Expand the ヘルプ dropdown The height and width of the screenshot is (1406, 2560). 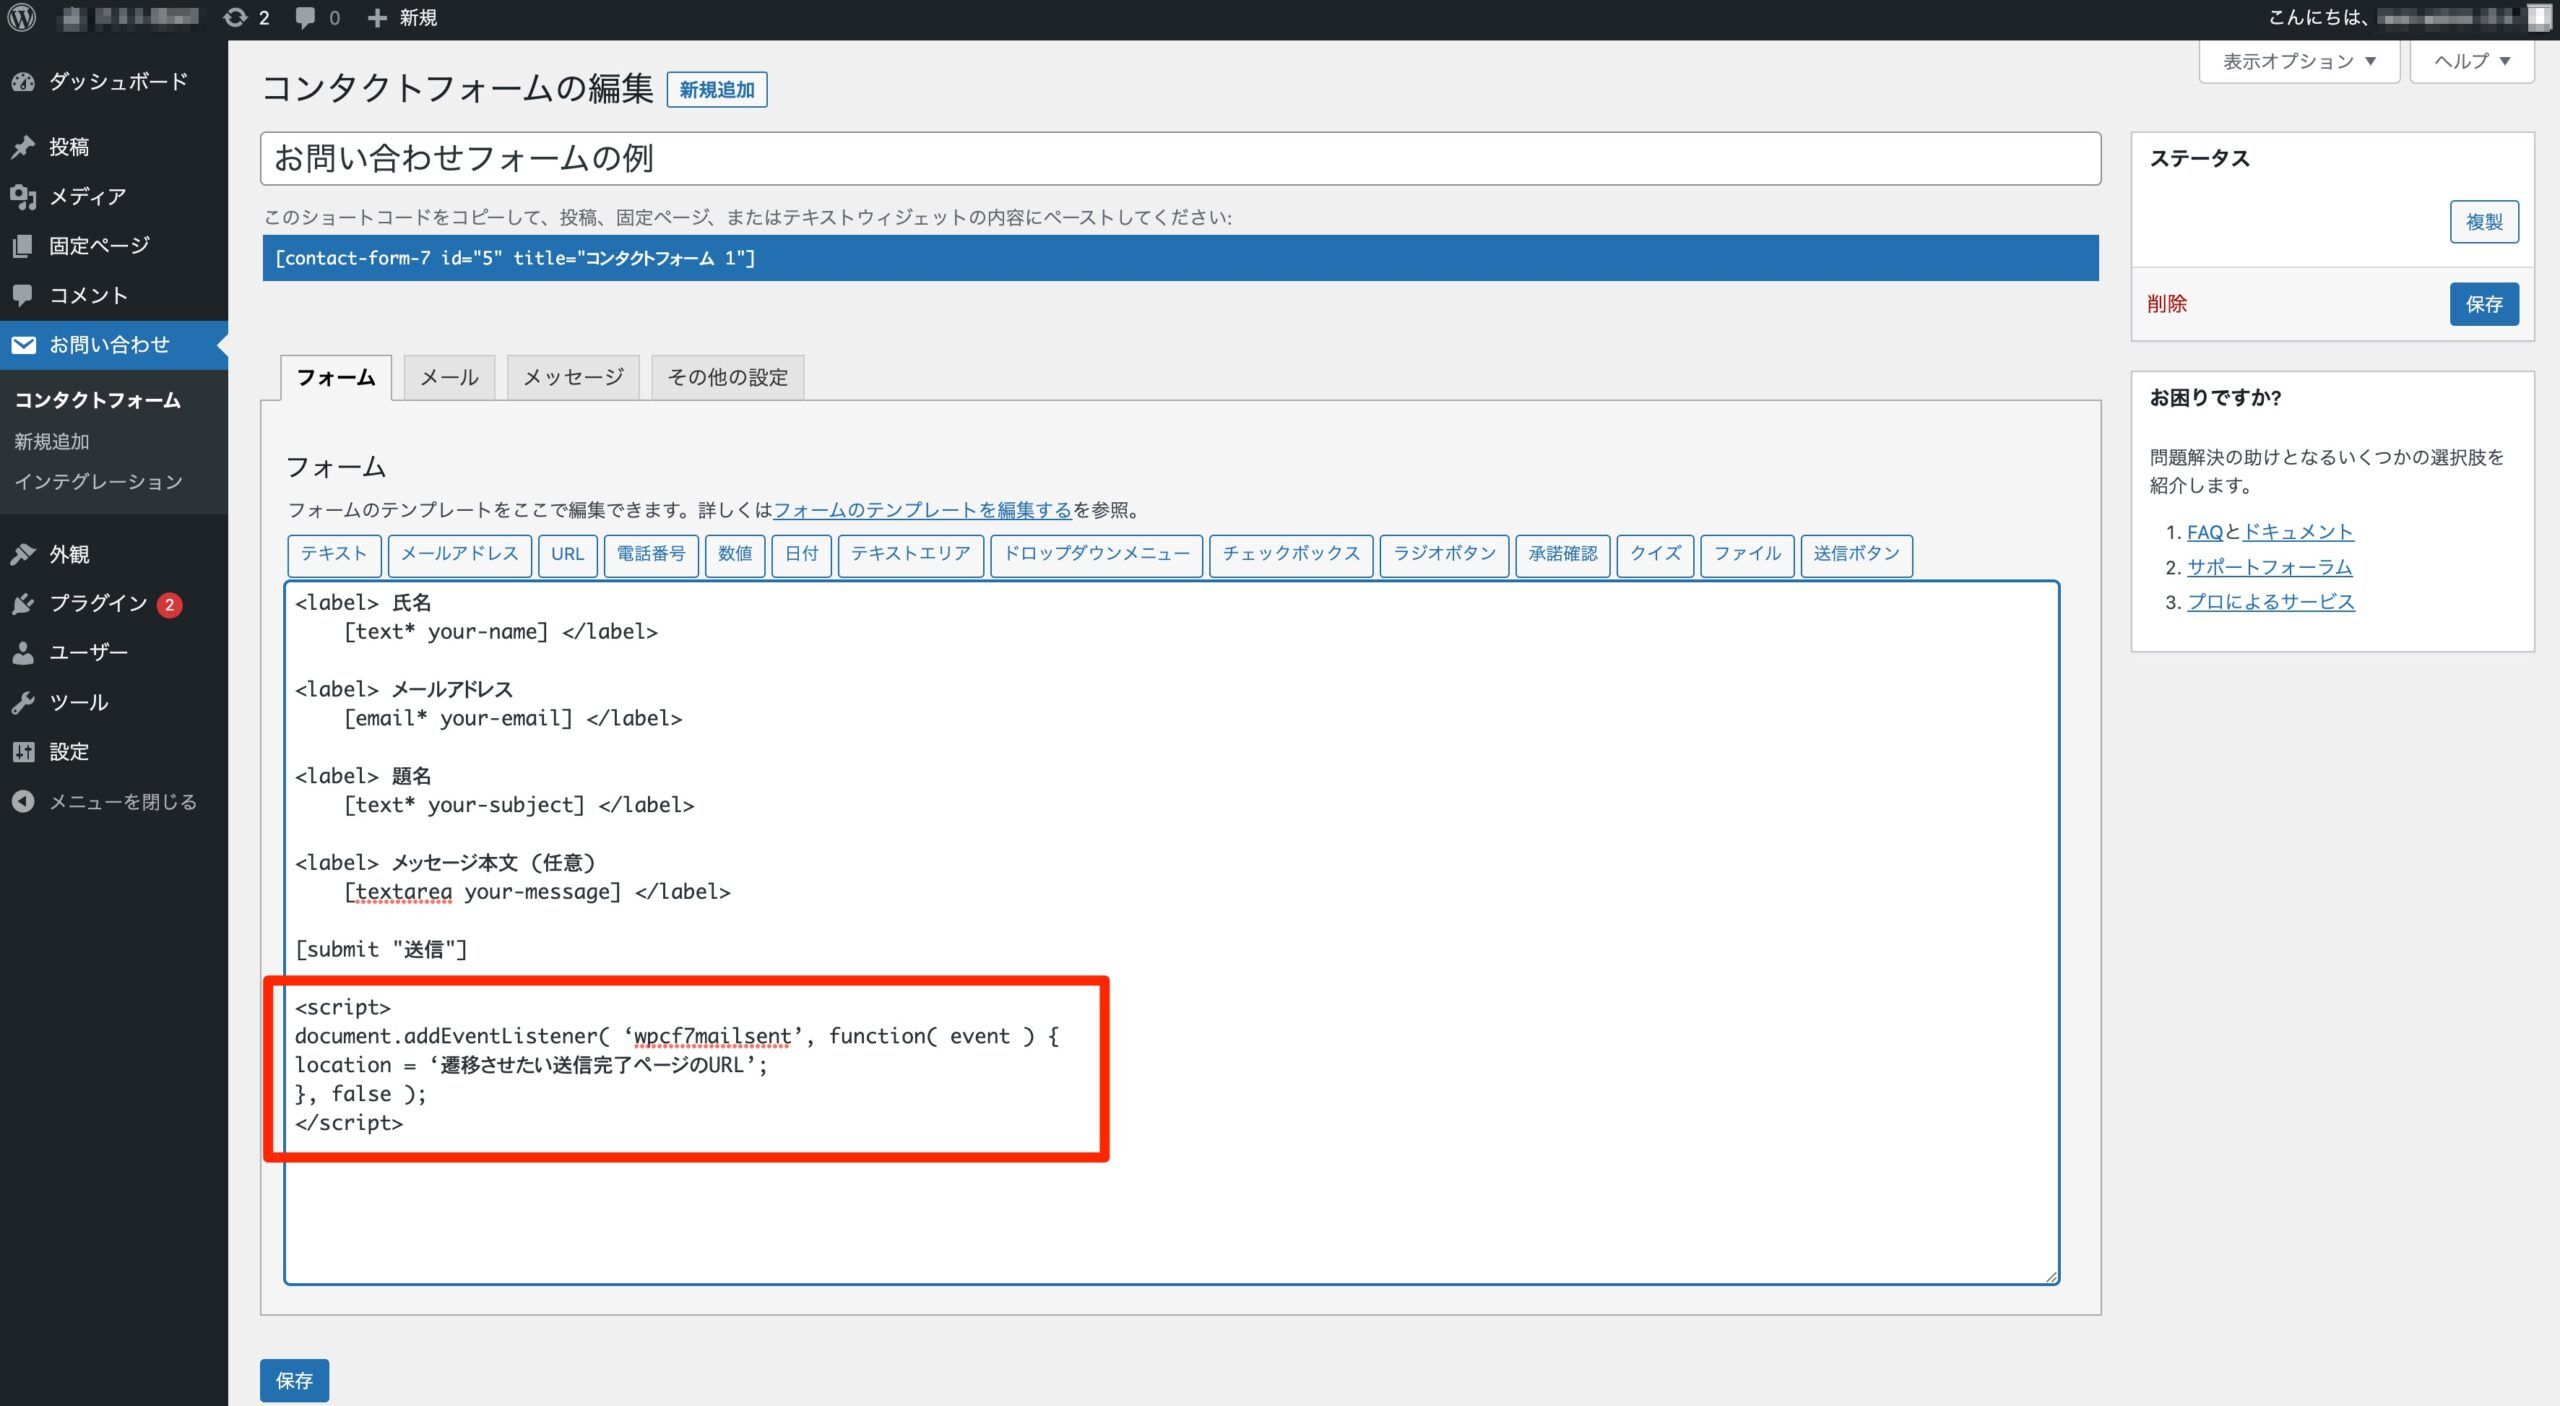tap(2470, 61)
